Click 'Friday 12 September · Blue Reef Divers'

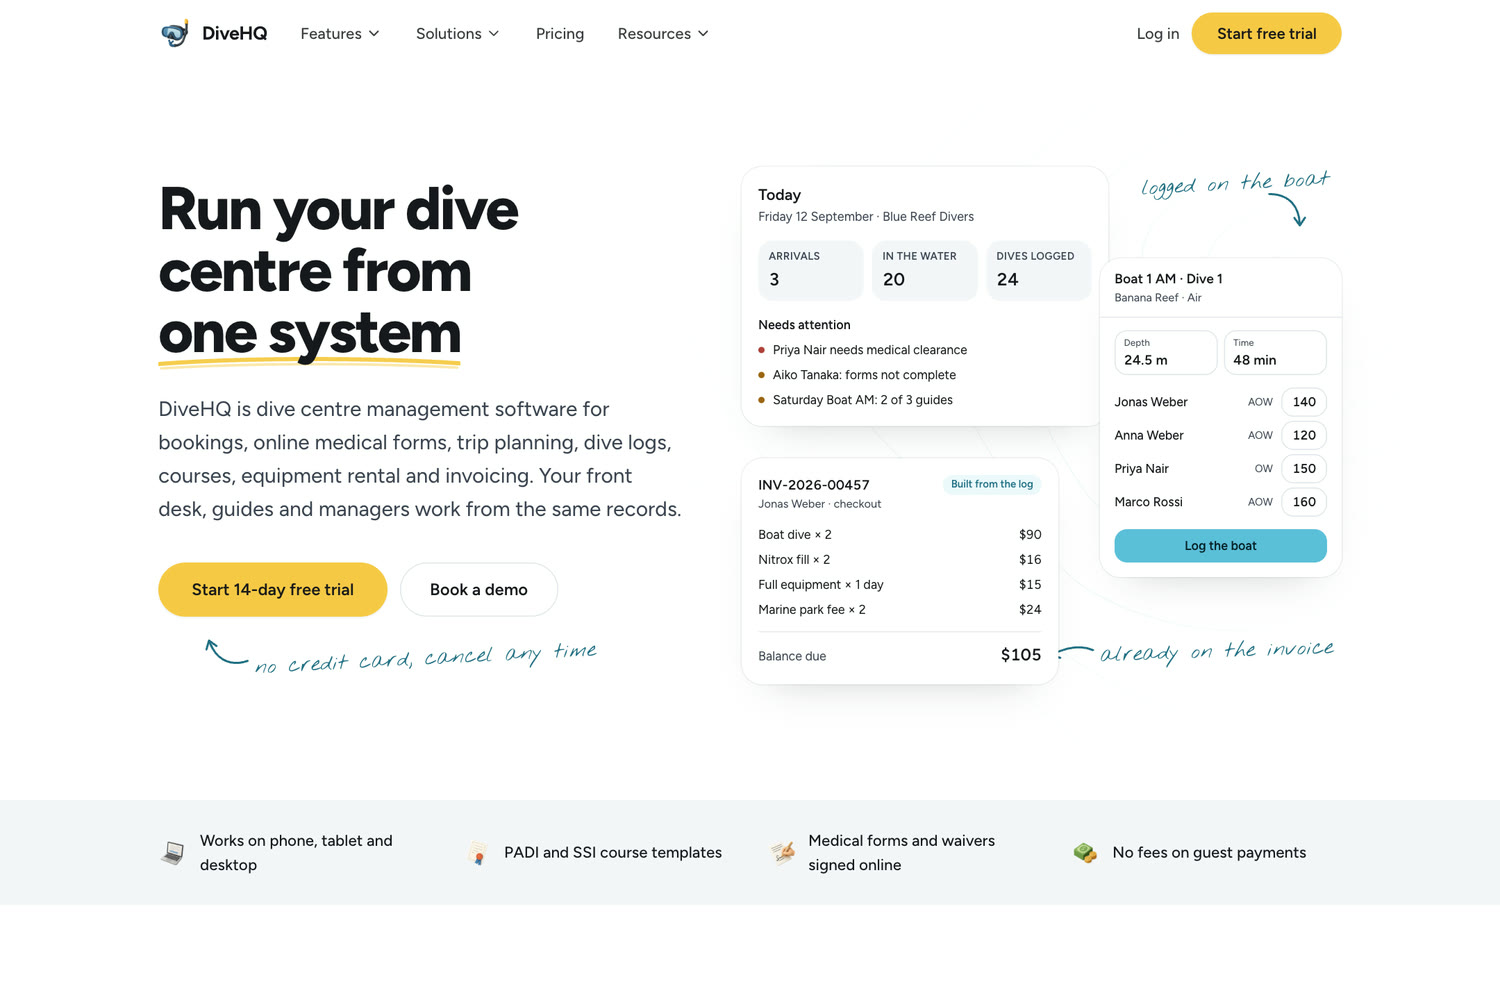coord(866,217)
